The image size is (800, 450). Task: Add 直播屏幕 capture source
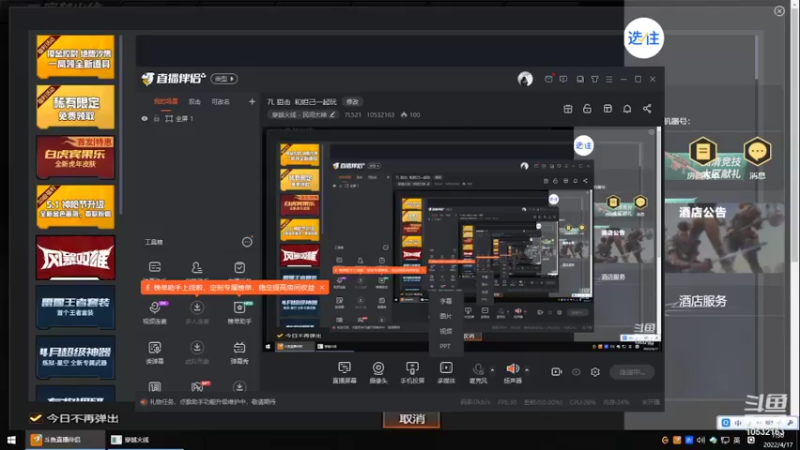tap(344, 372)
